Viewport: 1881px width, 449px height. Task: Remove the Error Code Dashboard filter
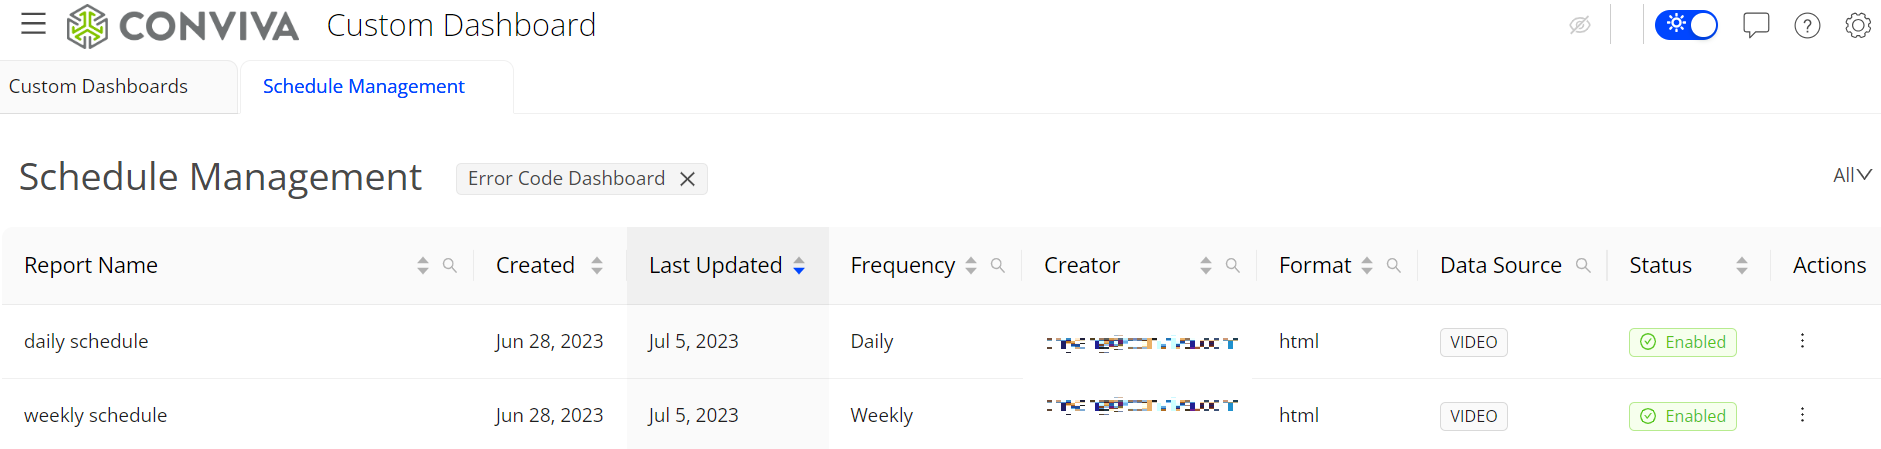pos(687,179)
